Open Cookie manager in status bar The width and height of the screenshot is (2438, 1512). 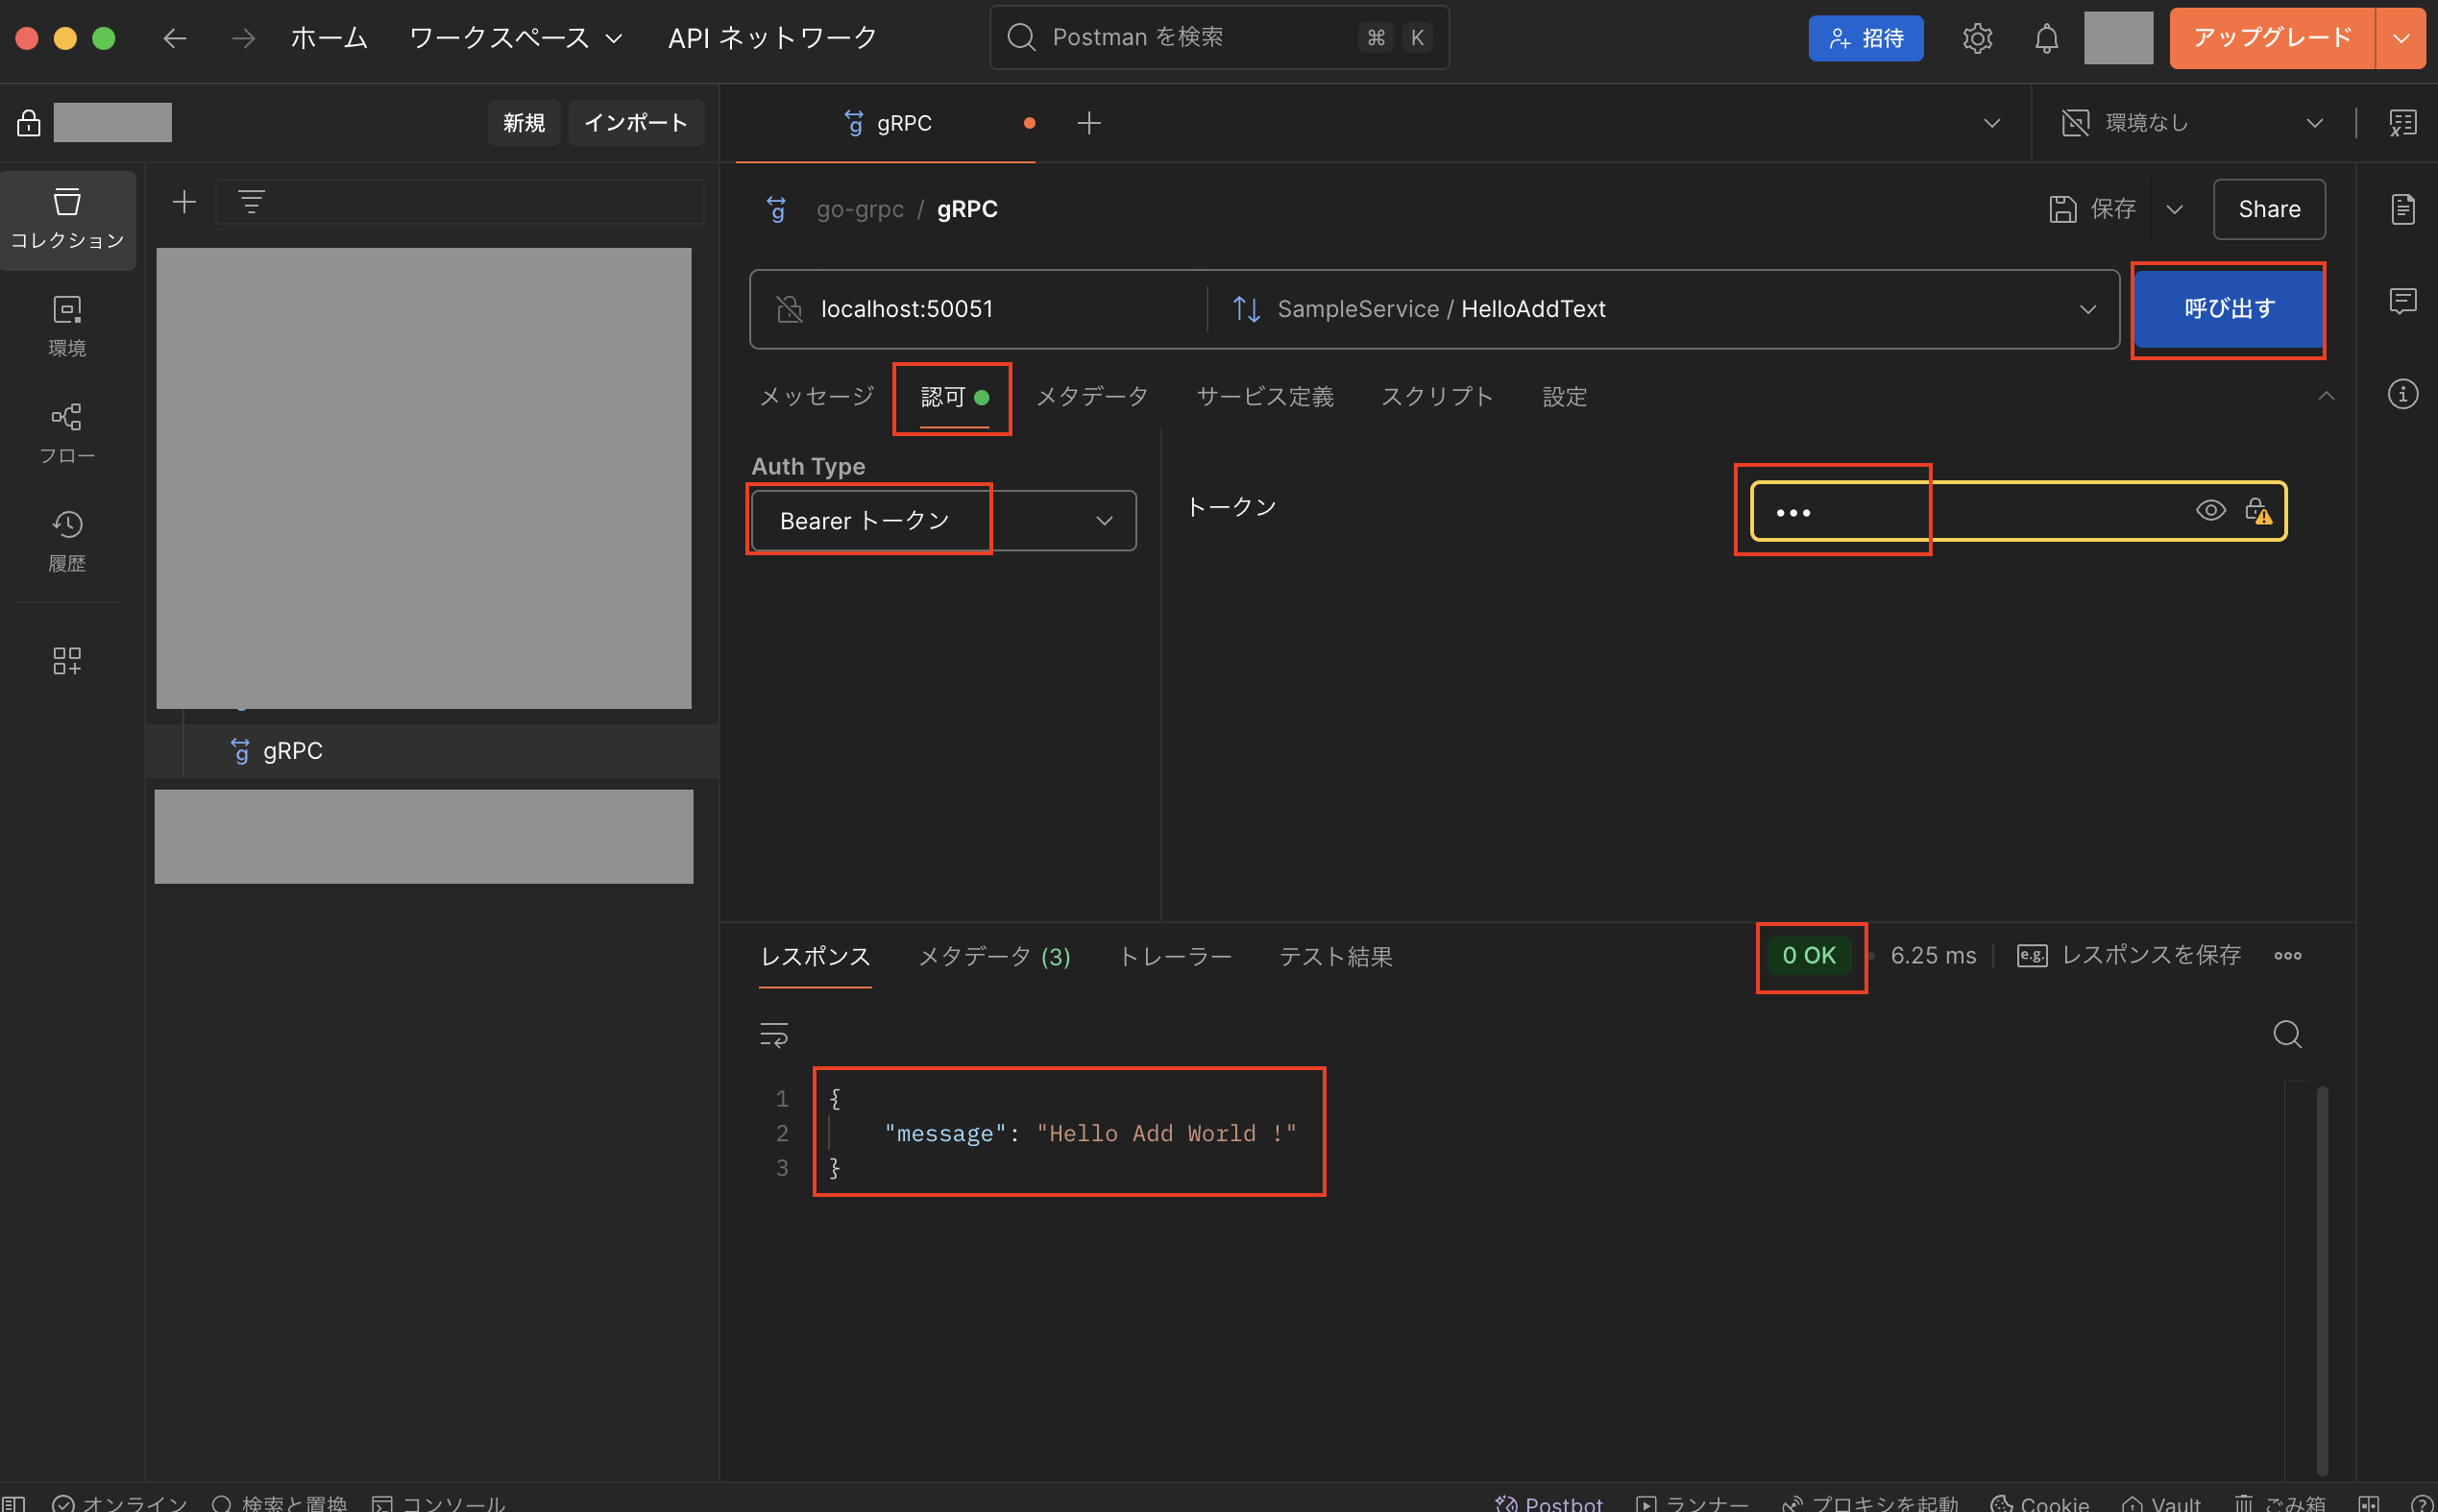click(x=2040, y=1503)
